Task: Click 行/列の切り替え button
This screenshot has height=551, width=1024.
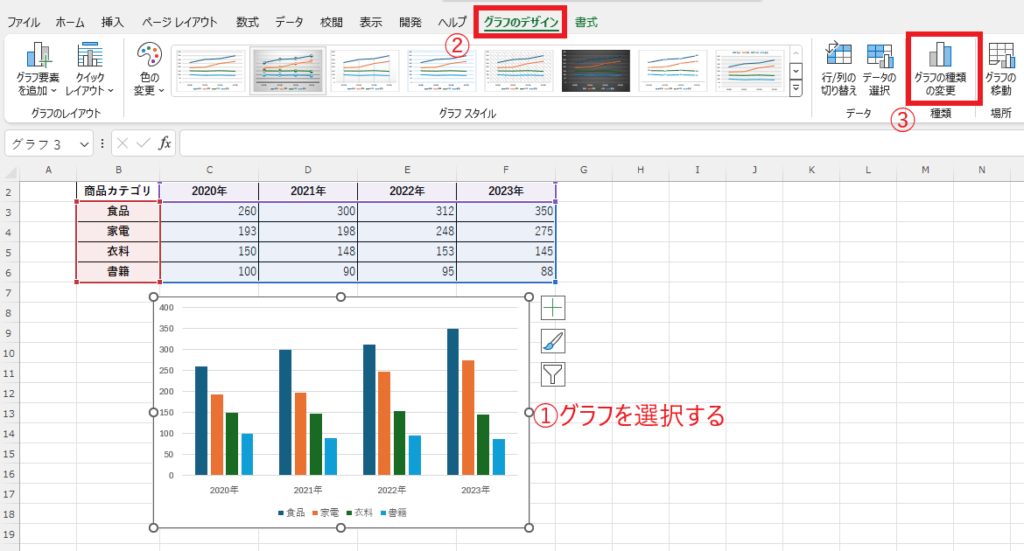Action: tap(839, 69)
